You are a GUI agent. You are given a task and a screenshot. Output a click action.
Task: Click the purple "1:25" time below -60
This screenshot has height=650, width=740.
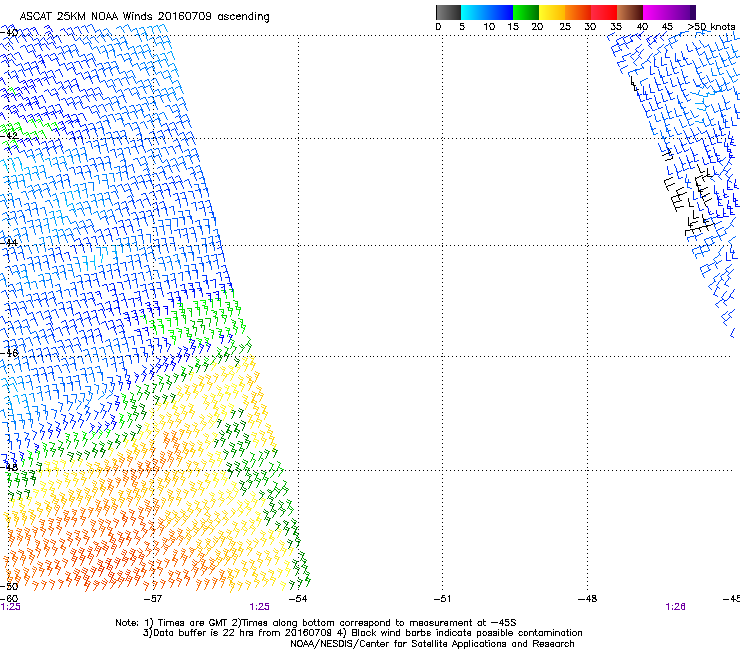pyautogui.click(x=10, y=607)
